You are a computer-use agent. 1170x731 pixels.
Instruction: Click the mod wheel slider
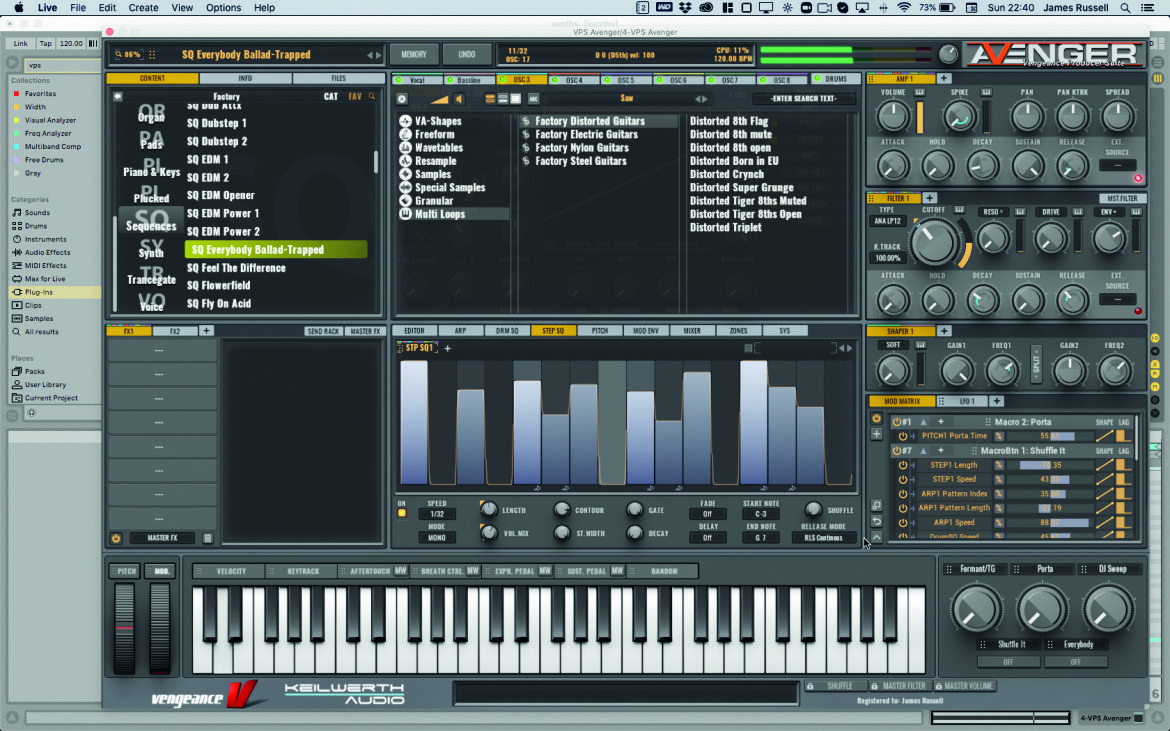click(160, 628)
